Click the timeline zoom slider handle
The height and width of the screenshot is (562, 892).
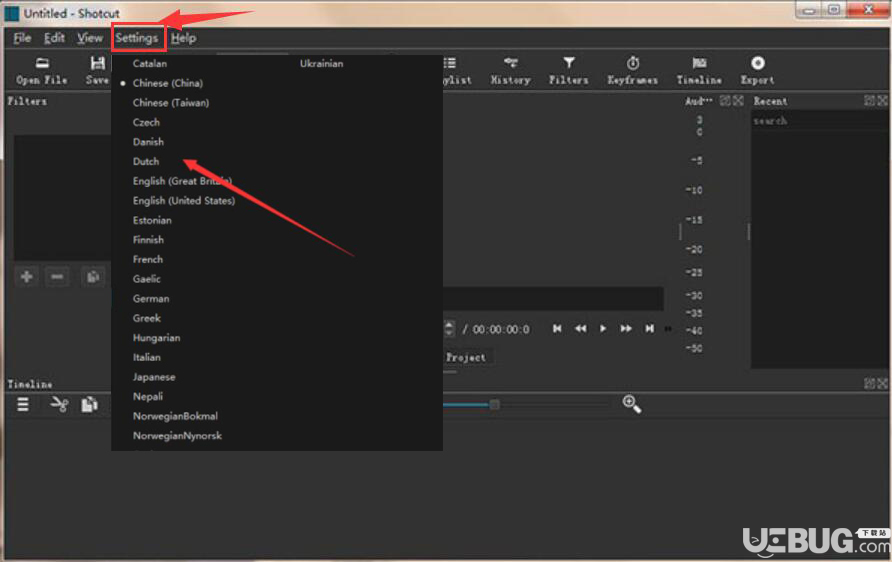pos(494,404)
